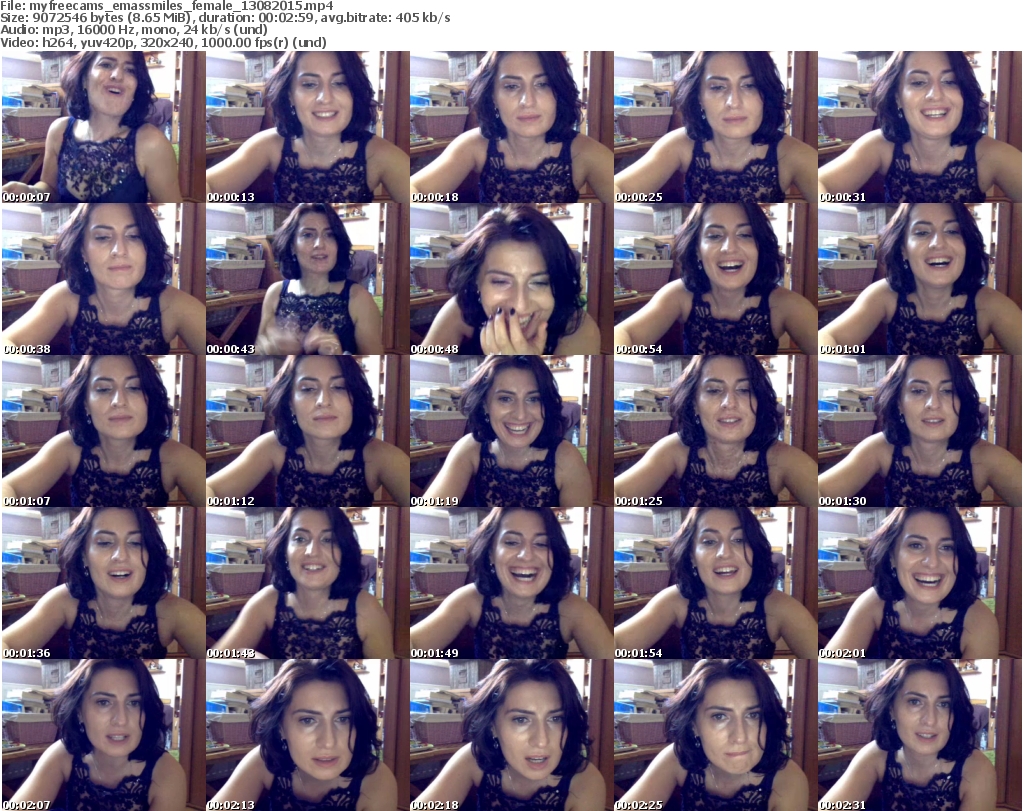Click the 'Audio: mp3, 16000 Hz' header line
1024x811 pixels.
(x=134, y=30)
